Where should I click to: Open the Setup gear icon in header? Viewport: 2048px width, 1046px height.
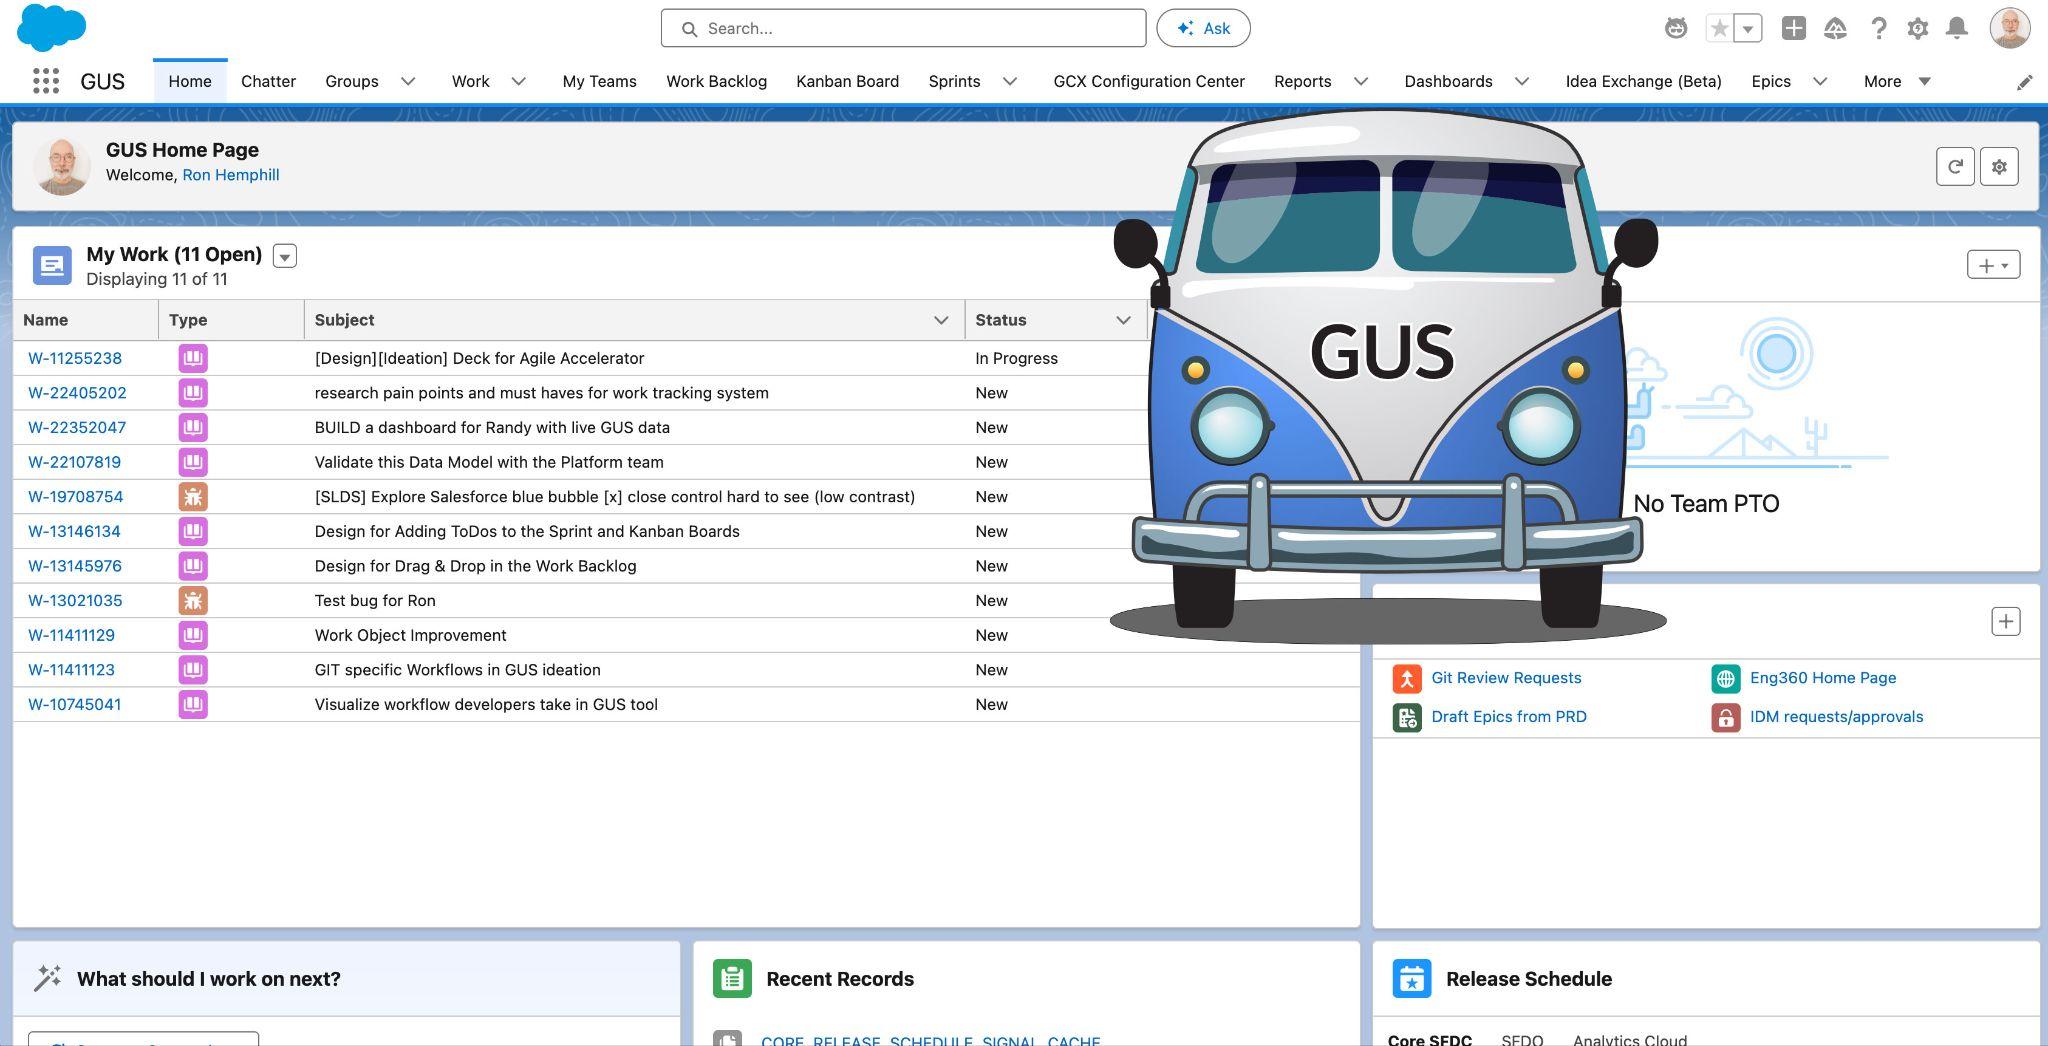[1917, 28]
